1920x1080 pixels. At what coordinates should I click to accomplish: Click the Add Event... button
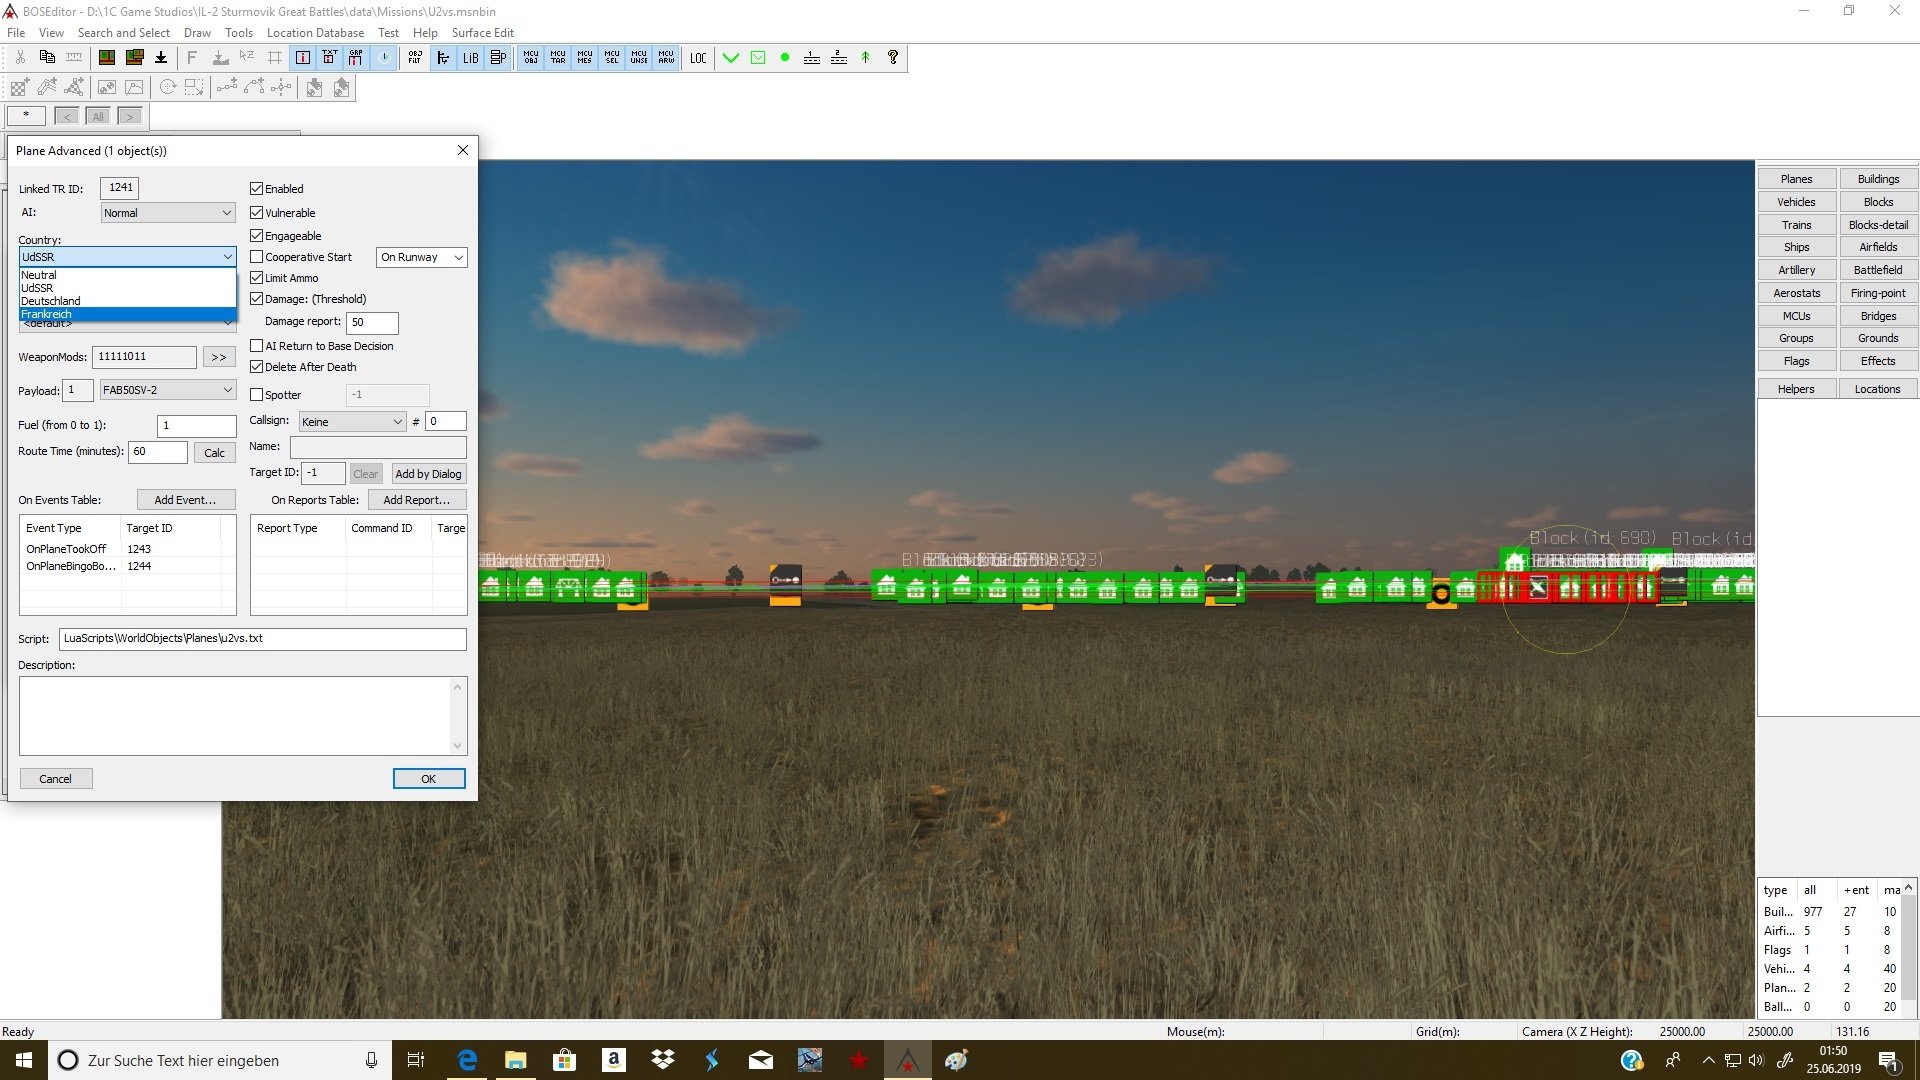[x=185, y=500]
